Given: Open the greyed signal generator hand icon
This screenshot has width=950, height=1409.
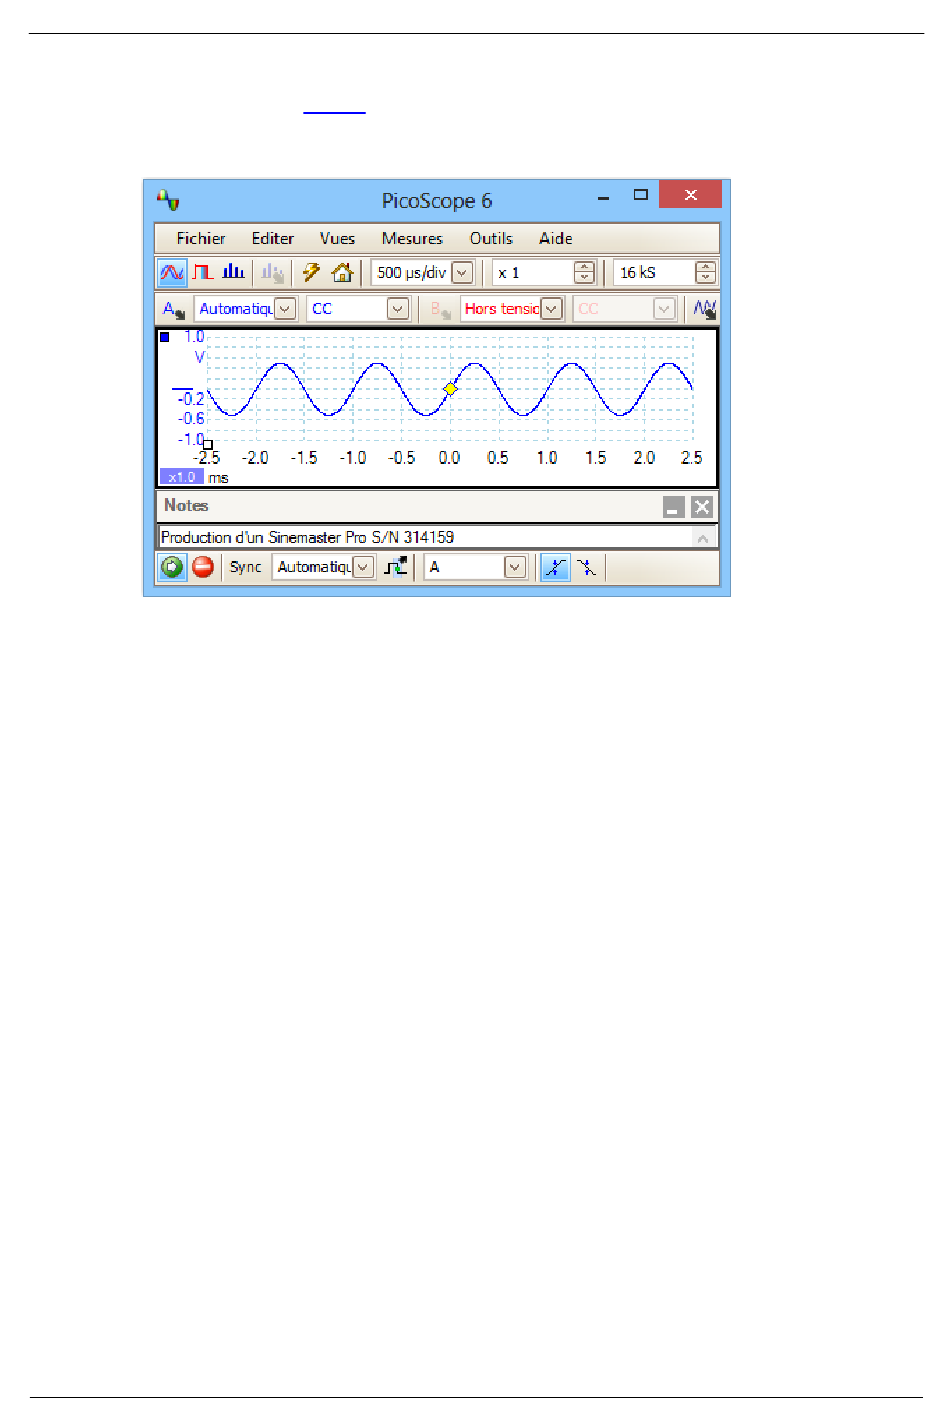Looking at the screenshot, I should pyautogui.click(x=272, y=272).
